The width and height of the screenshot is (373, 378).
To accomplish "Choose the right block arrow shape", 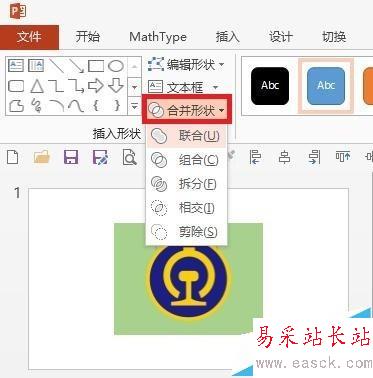I will point(96,86).
